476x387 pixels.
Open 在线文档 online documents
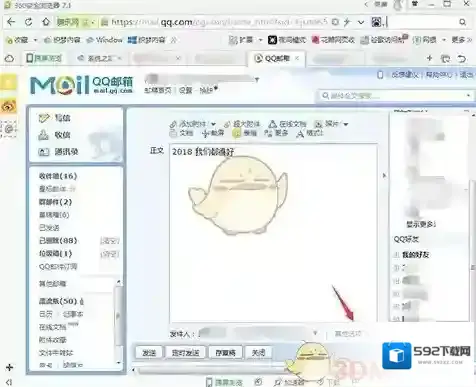point(52,327)
